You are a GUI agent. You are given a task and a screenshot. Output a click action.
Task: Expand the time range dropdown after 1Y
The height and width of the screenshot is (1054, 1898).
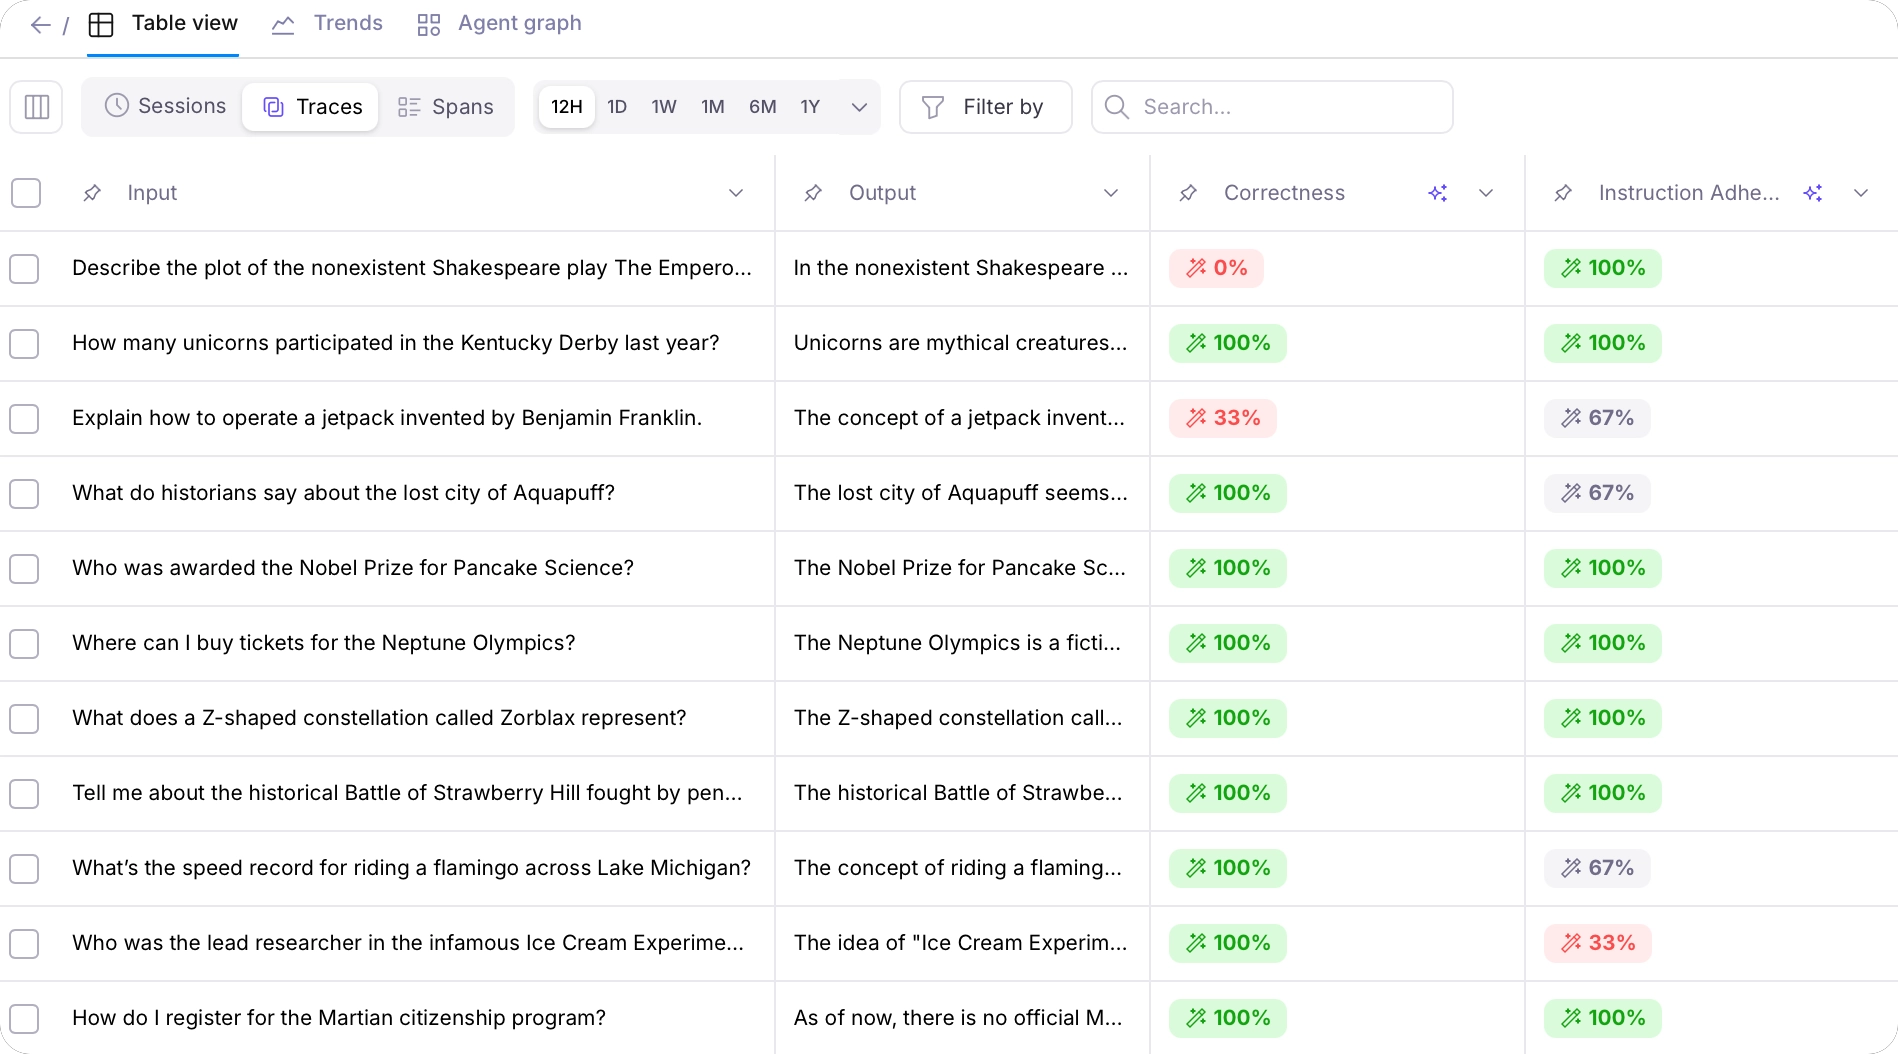(859, 107)
